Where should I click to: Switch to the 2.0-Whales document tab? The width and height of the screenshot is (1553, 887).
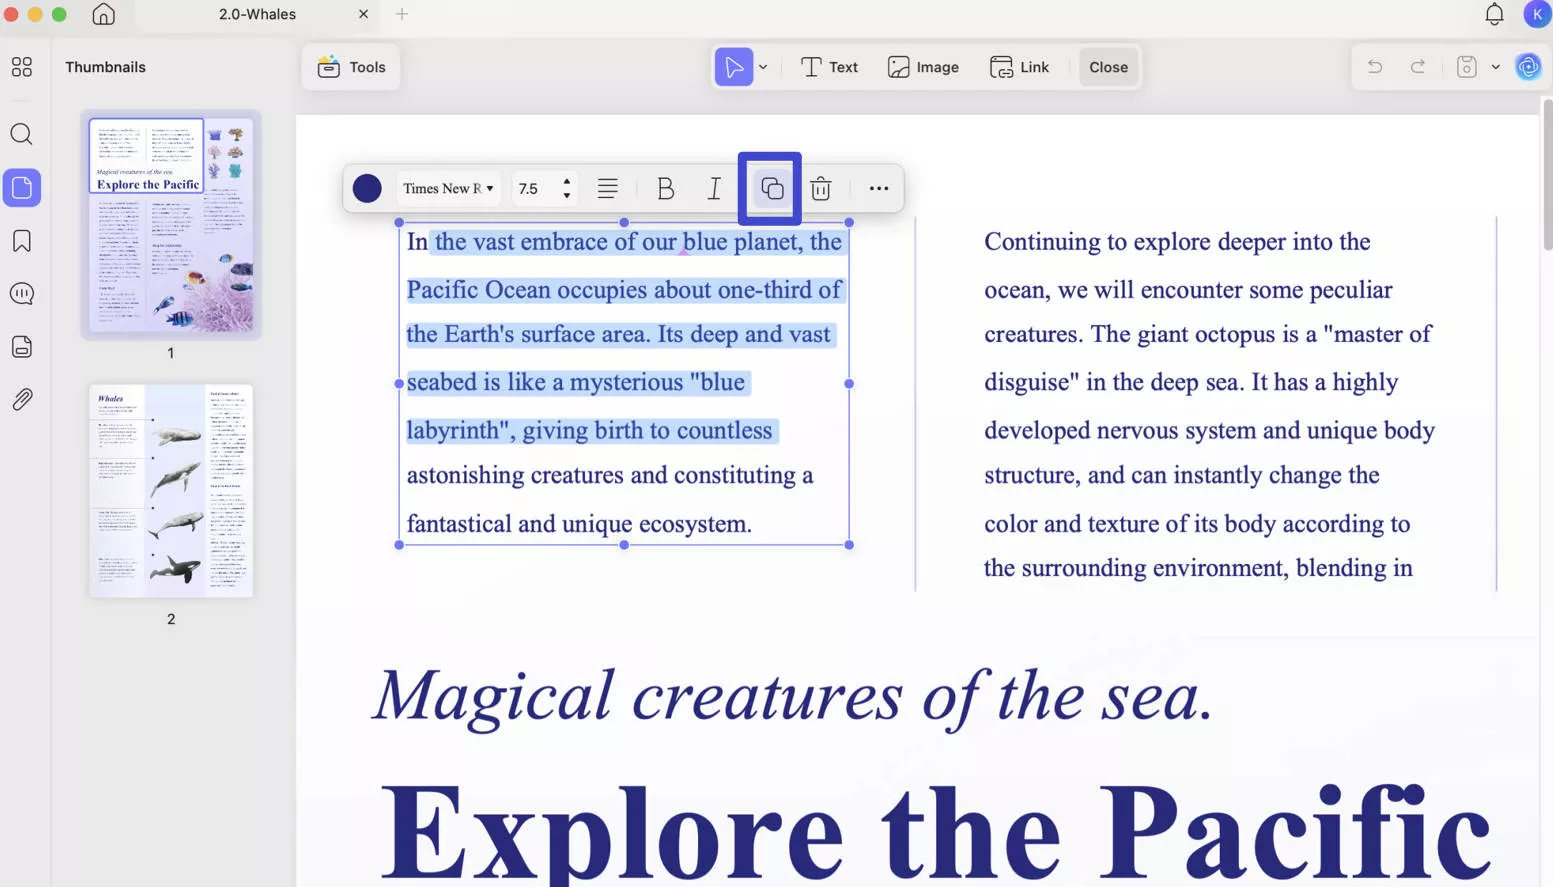[256, 14]
